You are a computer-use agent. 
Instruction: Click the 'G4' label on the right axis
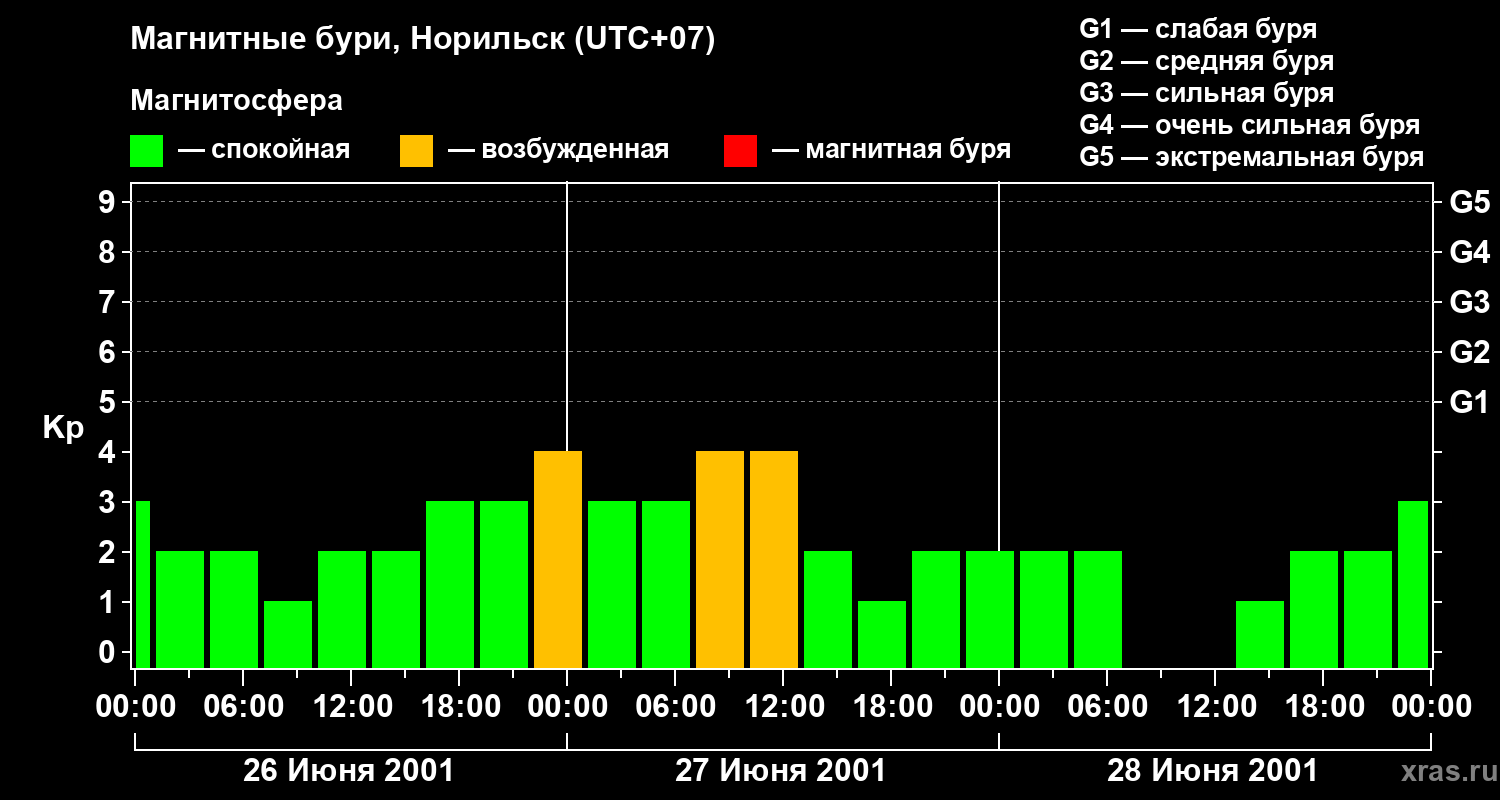(1469, 252)
